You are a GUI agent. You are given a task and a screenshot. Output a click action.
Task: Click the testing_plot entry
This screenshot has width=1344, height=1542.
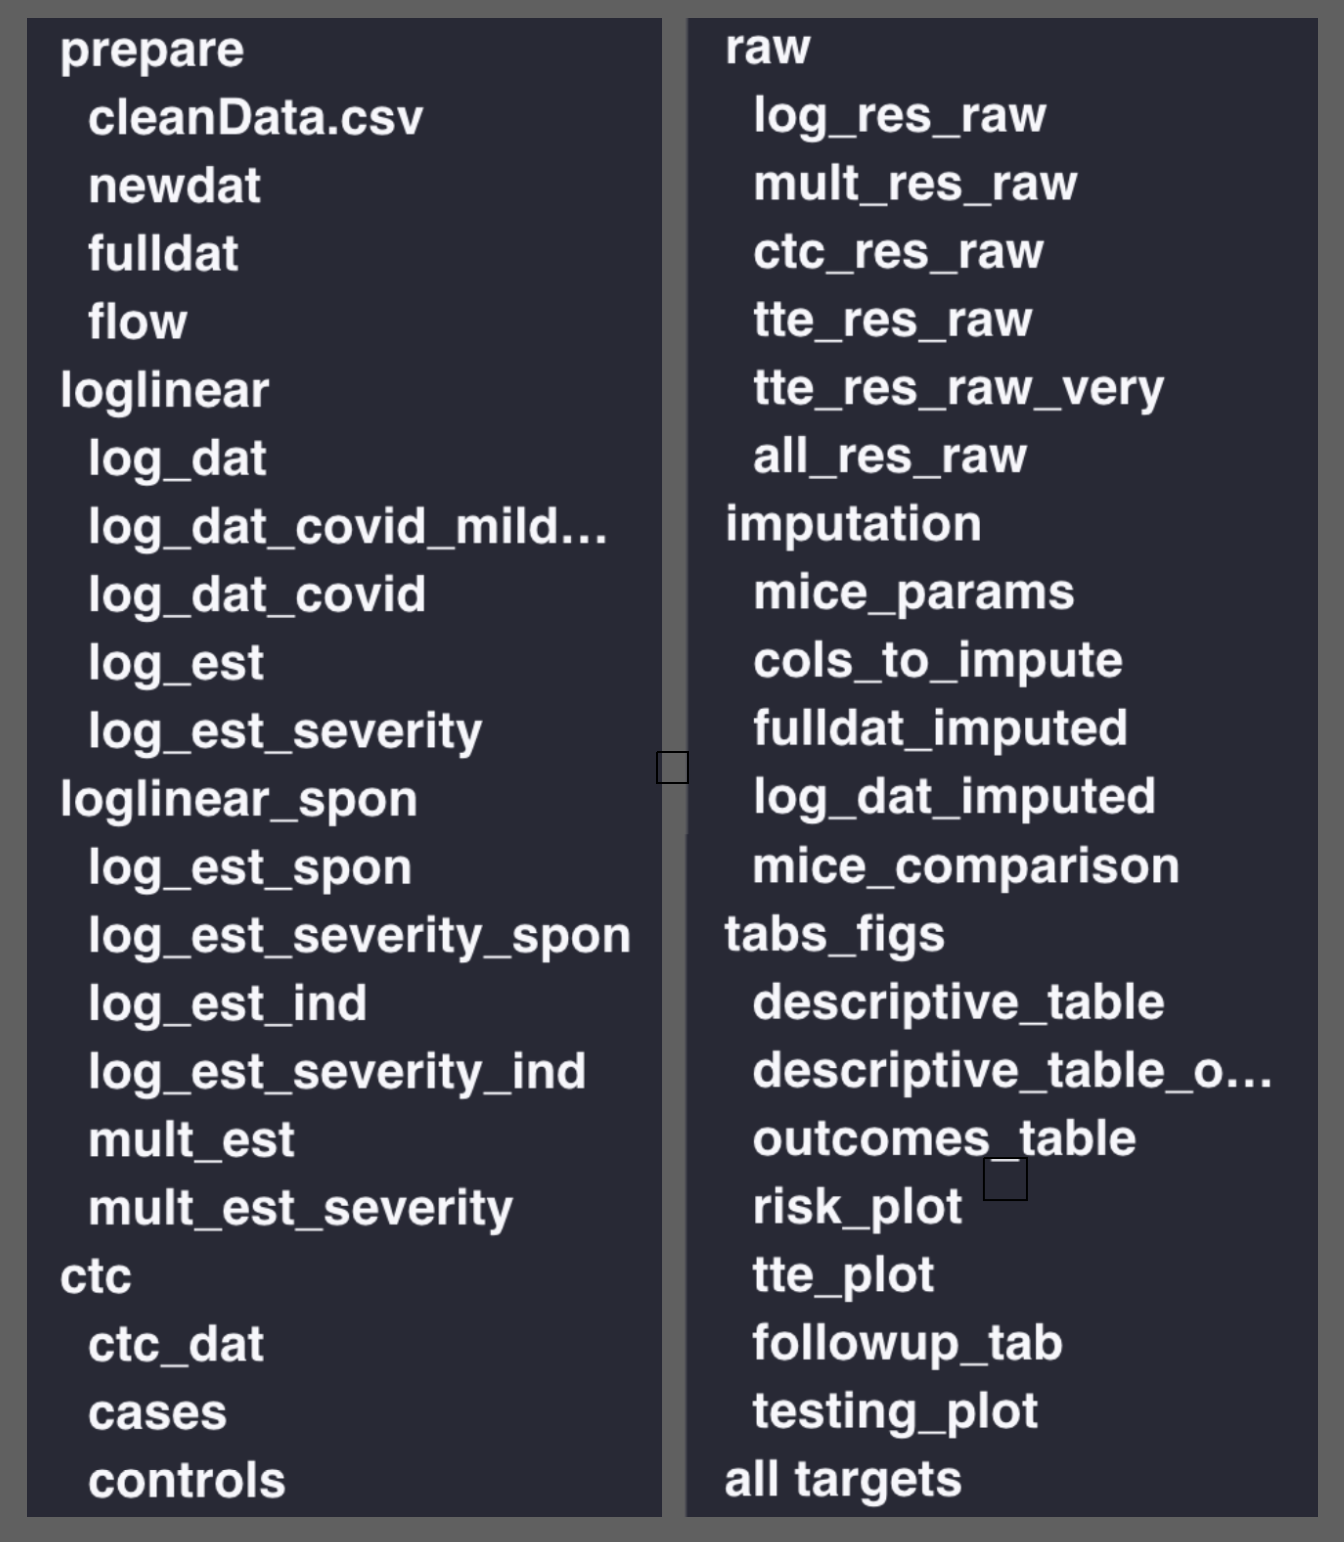click(895, 1411)
